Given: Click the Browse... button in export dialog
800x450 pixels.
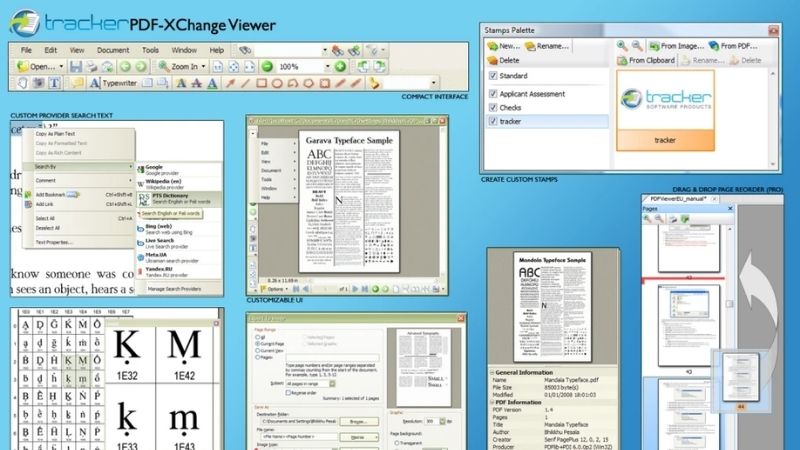Looking at the screenshot, I should pyautogui.click(x=358, y=421).
